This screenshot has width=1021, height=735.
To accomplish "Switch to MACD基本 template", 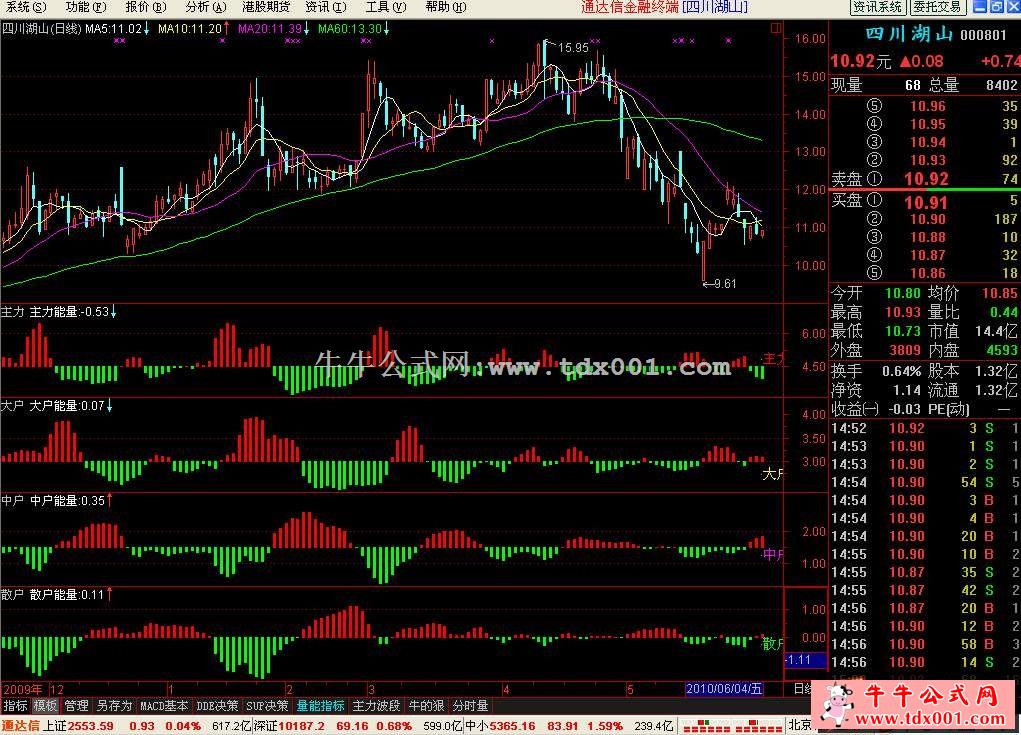I will point(164,706).
